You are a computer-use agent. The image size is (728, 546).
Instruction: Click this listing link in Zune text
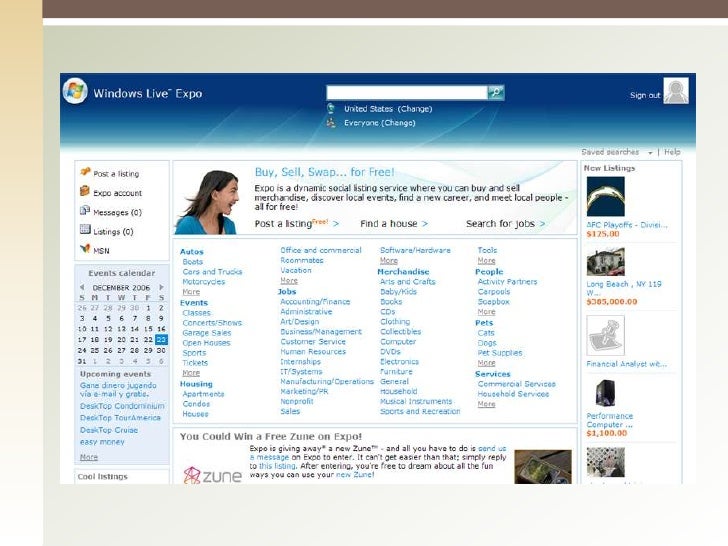[x=277, y=466]
